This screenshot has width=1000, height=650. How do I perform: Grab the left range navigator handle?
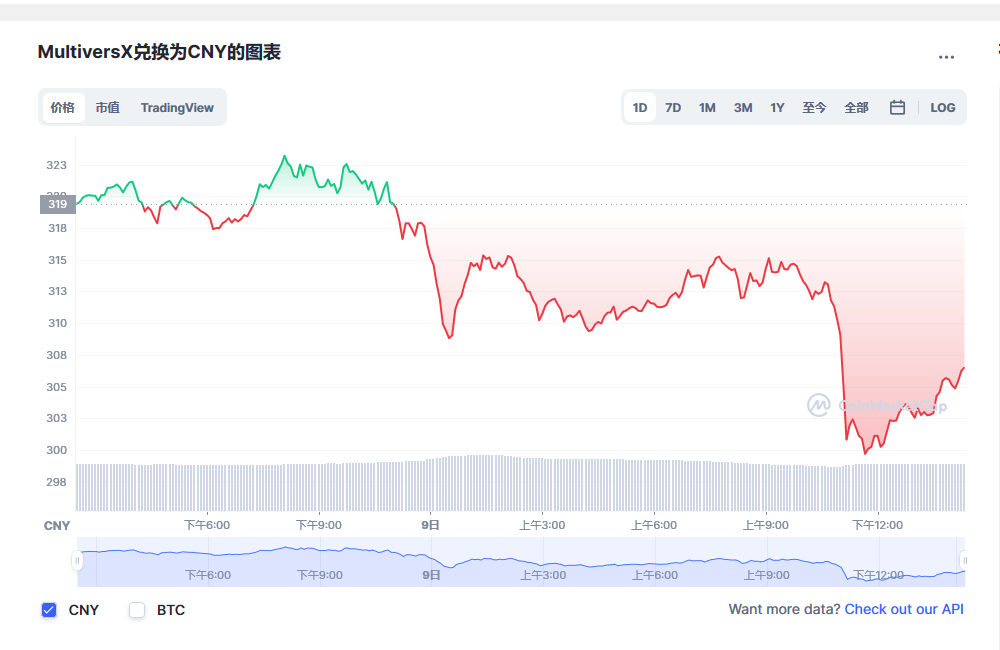[77, 561]
